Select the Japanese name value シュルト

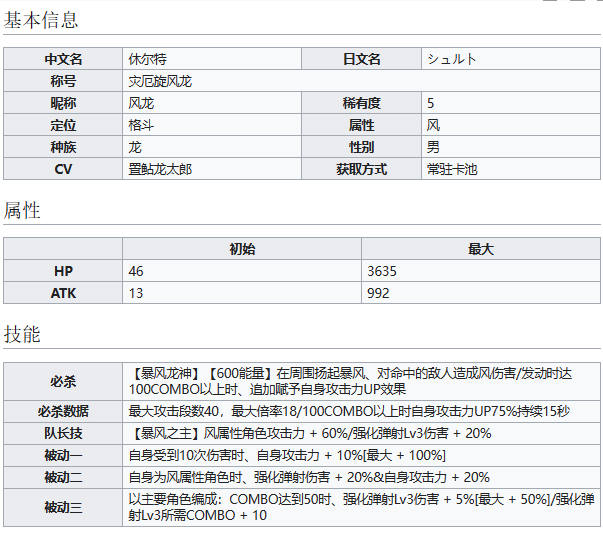click(452, 59)
